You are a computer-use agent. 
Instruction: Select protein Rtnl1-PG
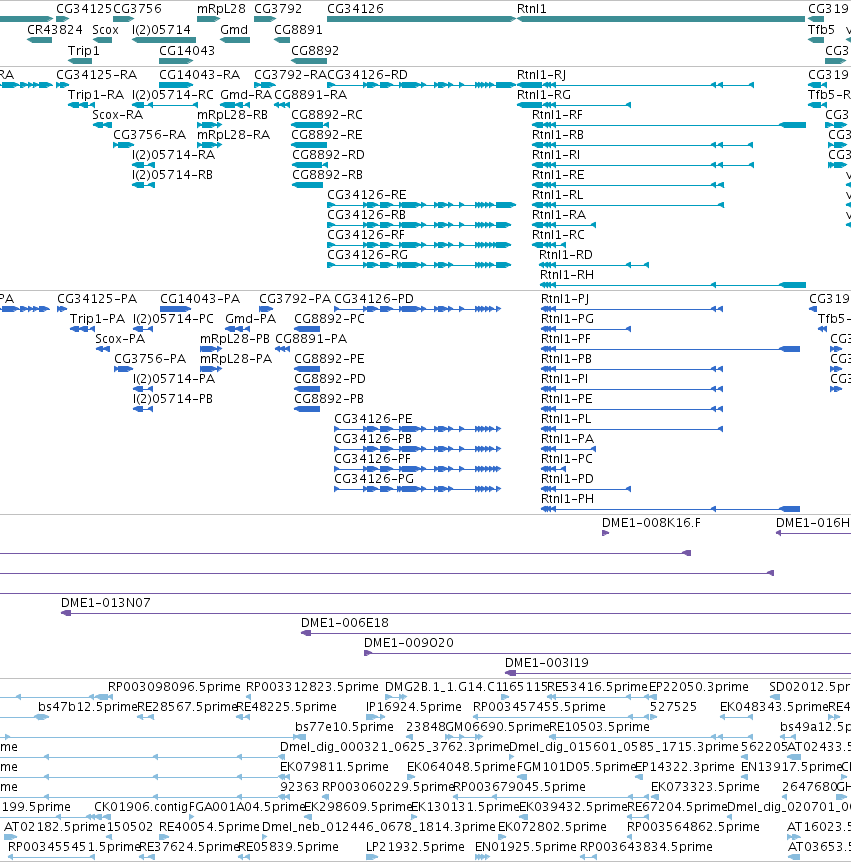567,319
